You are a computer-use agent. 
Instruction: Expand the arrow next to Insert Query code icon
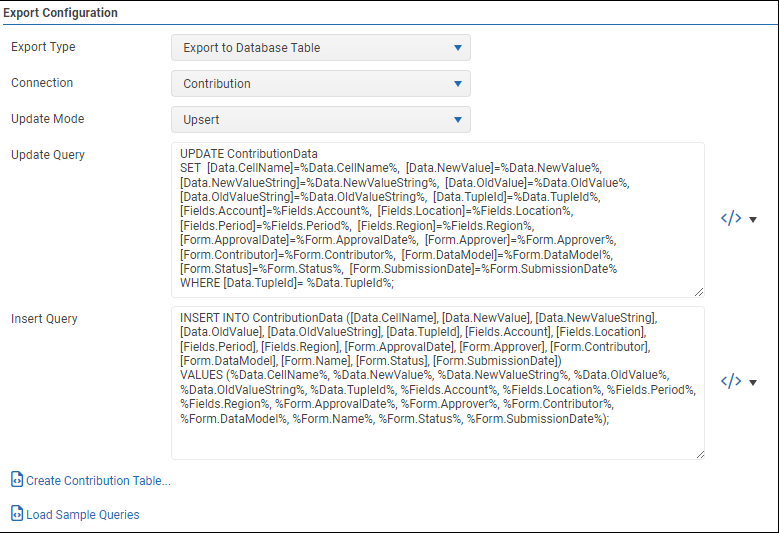point(753,383)
